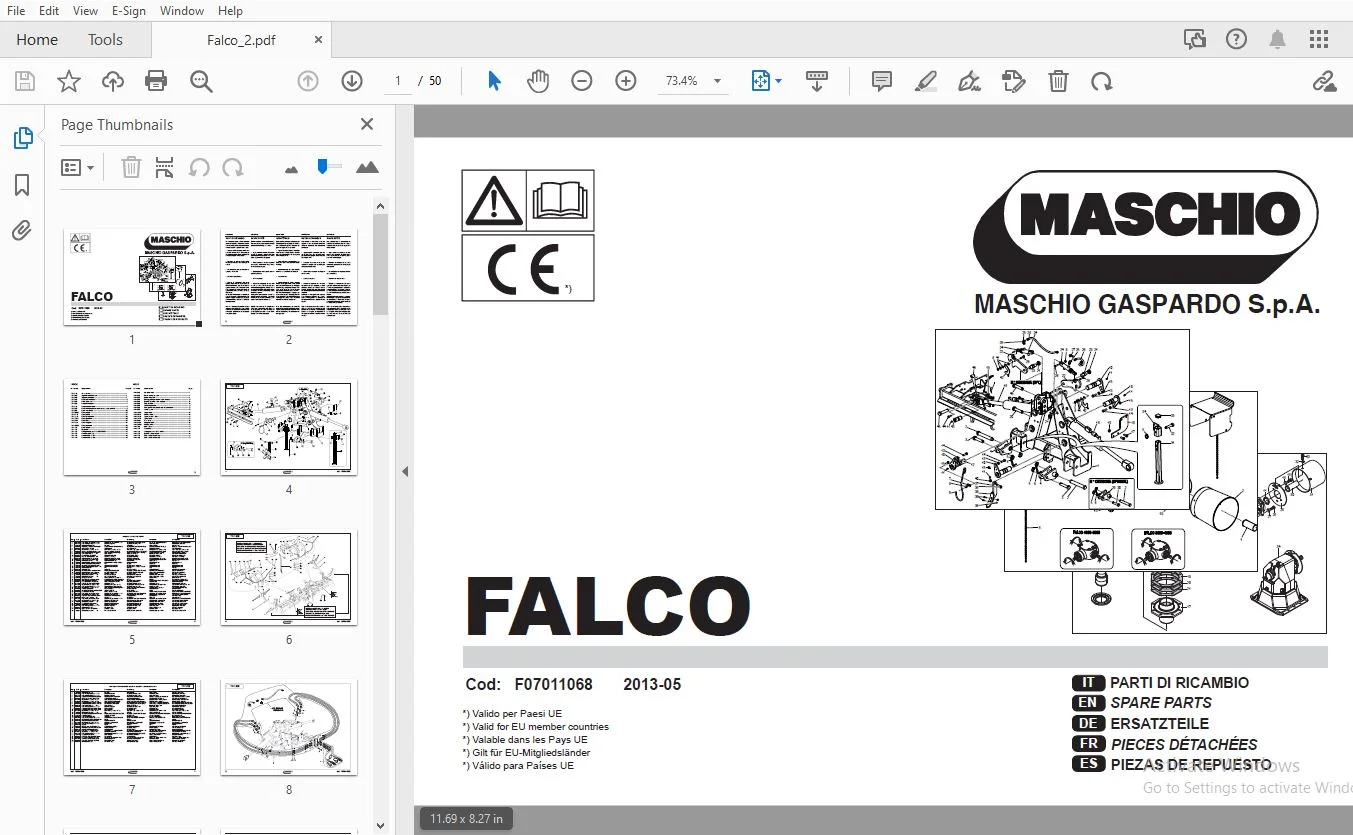
Task: Reduce thumbnail size with small mountain icon
Action: tap(291, 169)
